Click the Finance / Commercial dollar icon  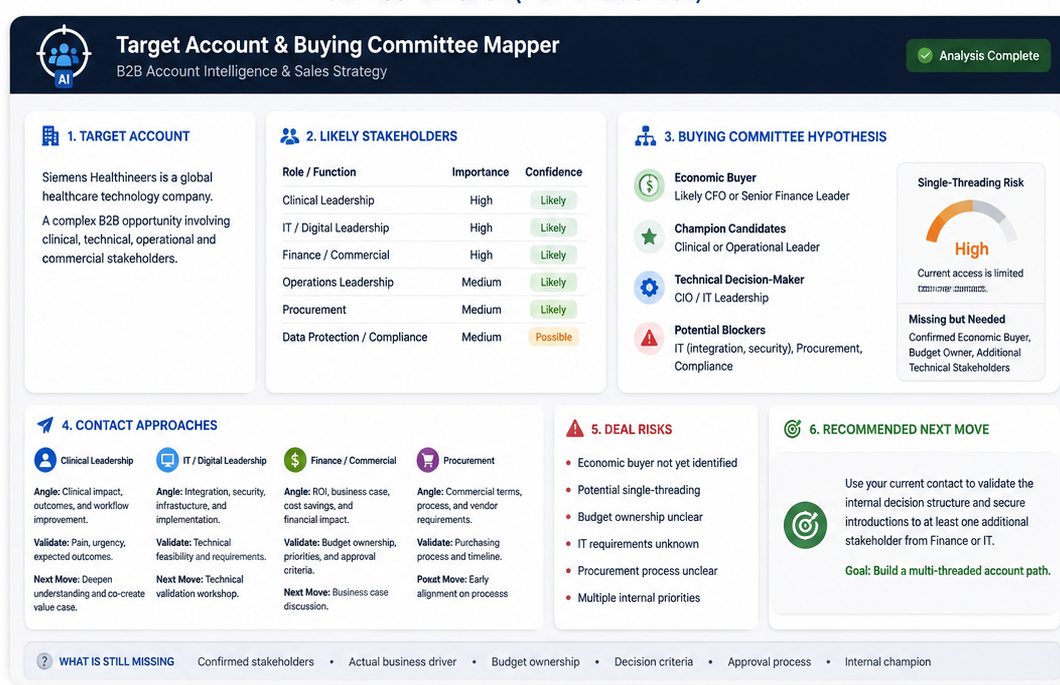click(x=295, y=460)
